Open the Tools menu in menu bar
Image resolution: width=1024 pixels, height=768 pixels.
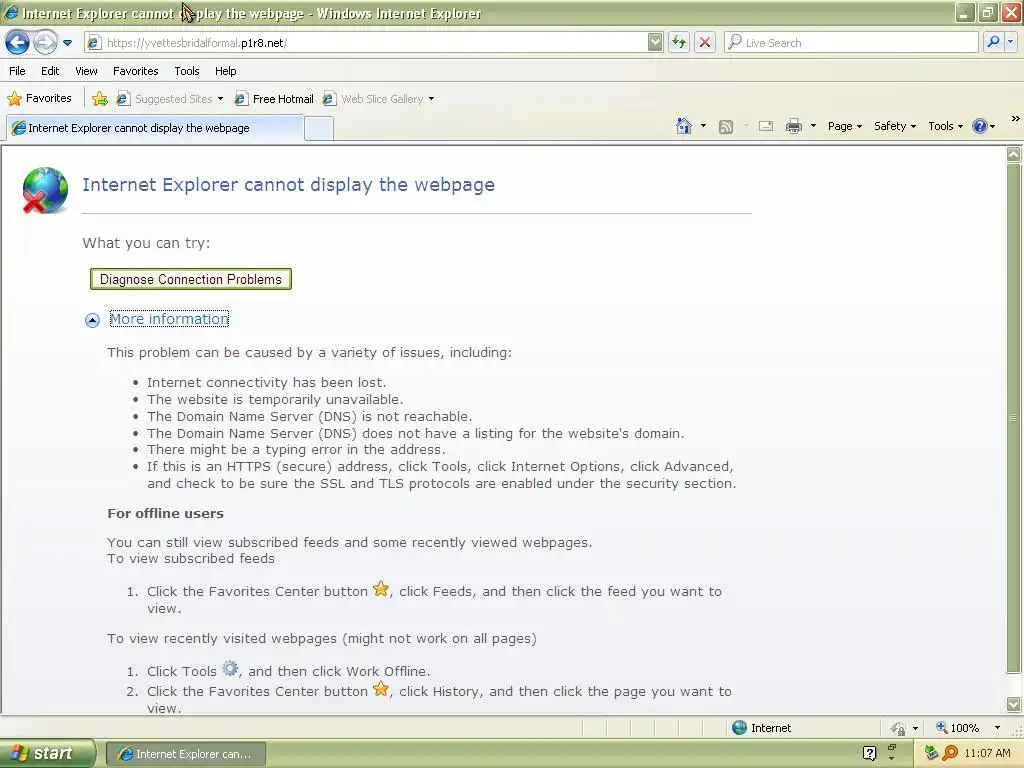pyautogui.click(x=187, y=71)
